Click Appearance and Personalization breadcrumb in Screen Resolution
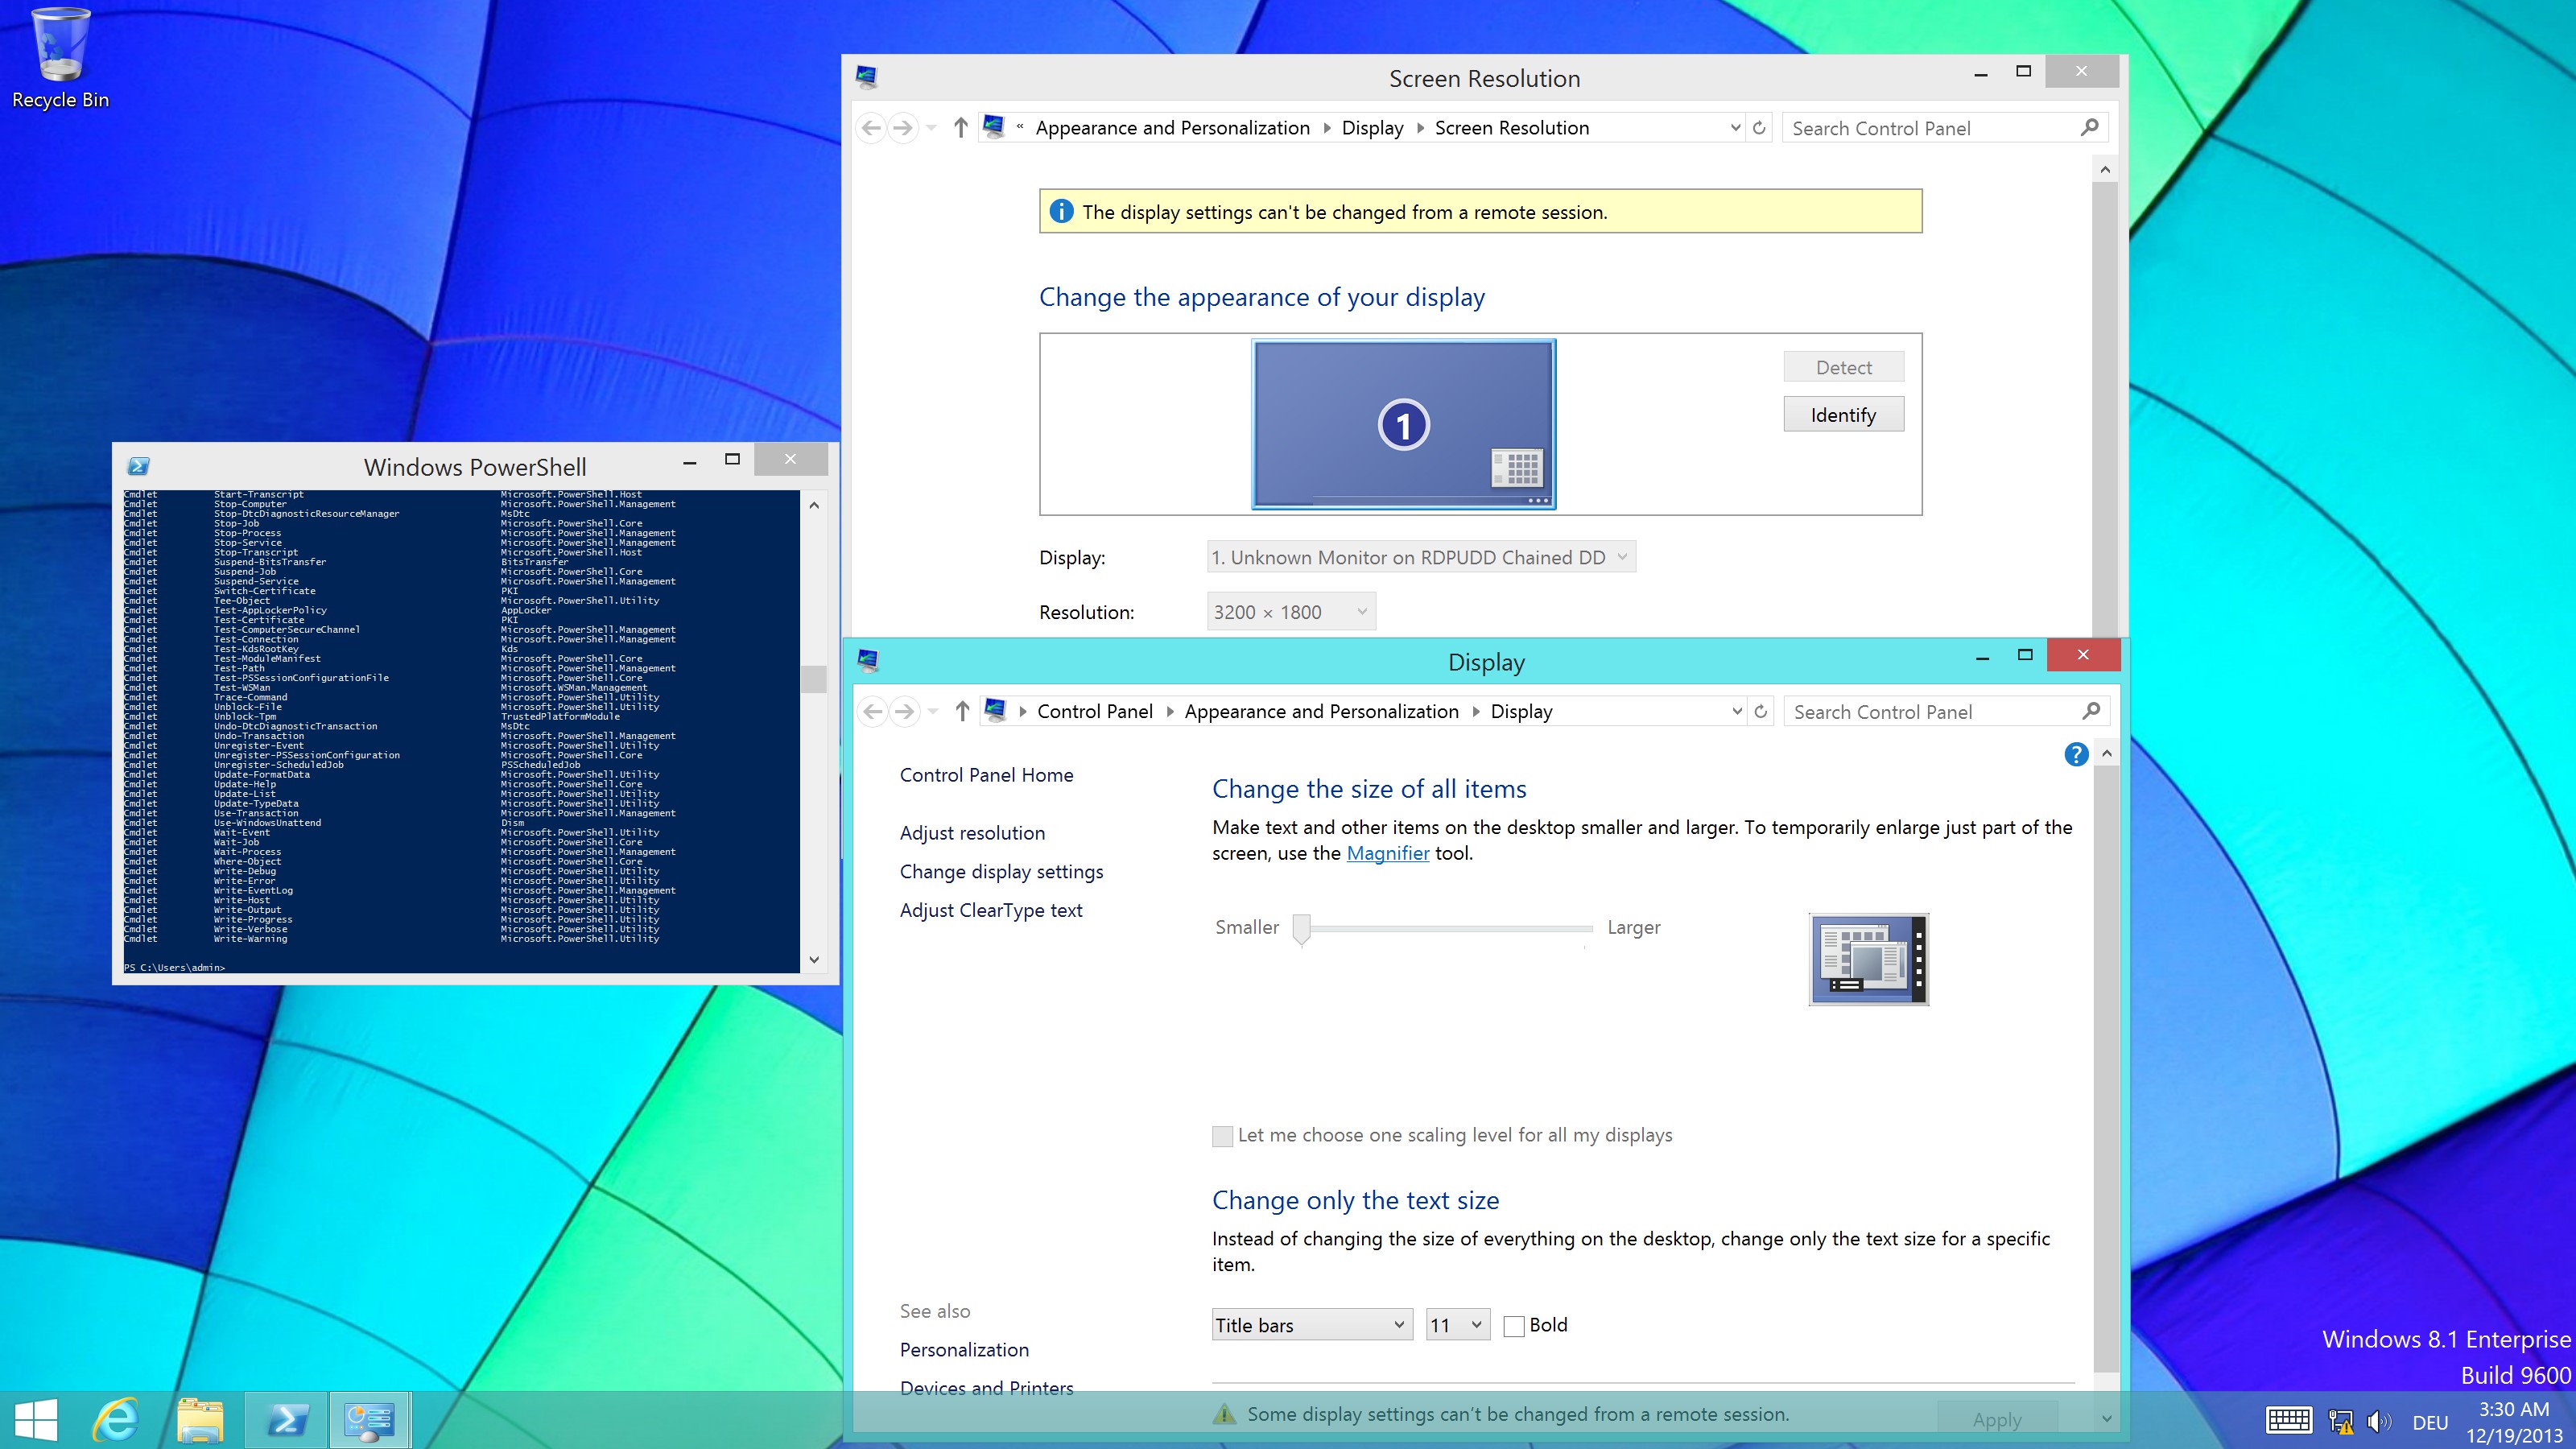2576x1449 pixels. (x=1172, y=128)
